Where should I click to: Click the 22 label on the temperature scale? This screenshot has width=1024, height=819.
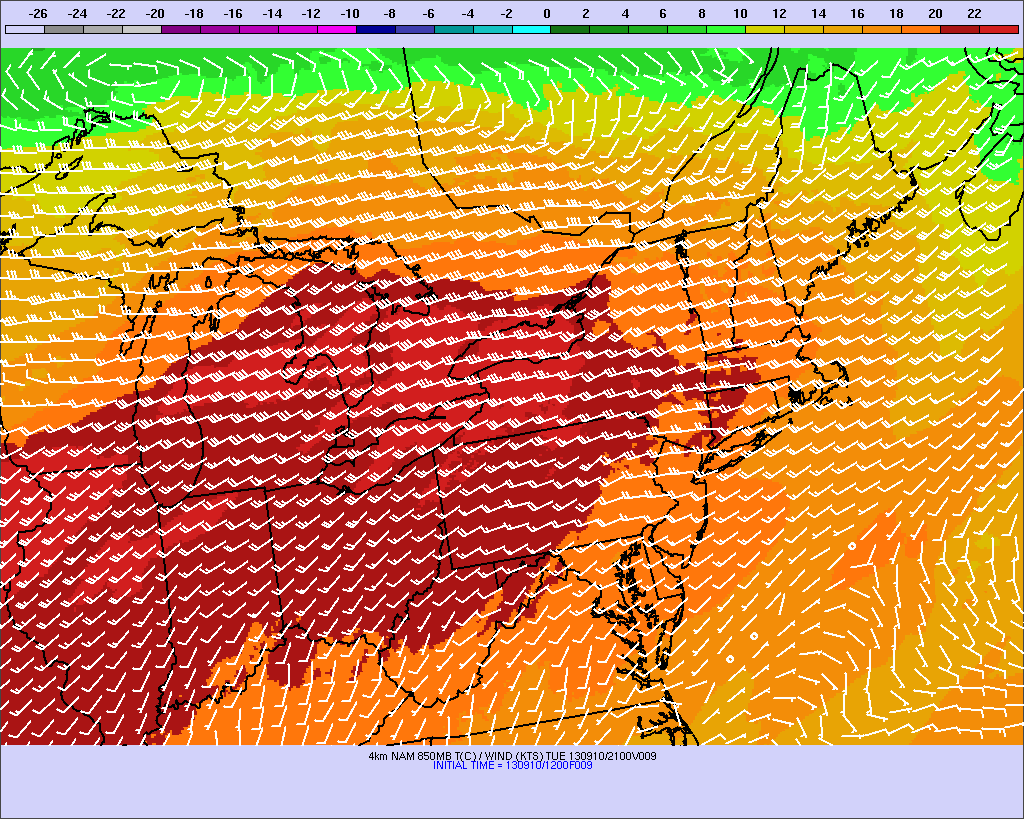tap(974, 14)
